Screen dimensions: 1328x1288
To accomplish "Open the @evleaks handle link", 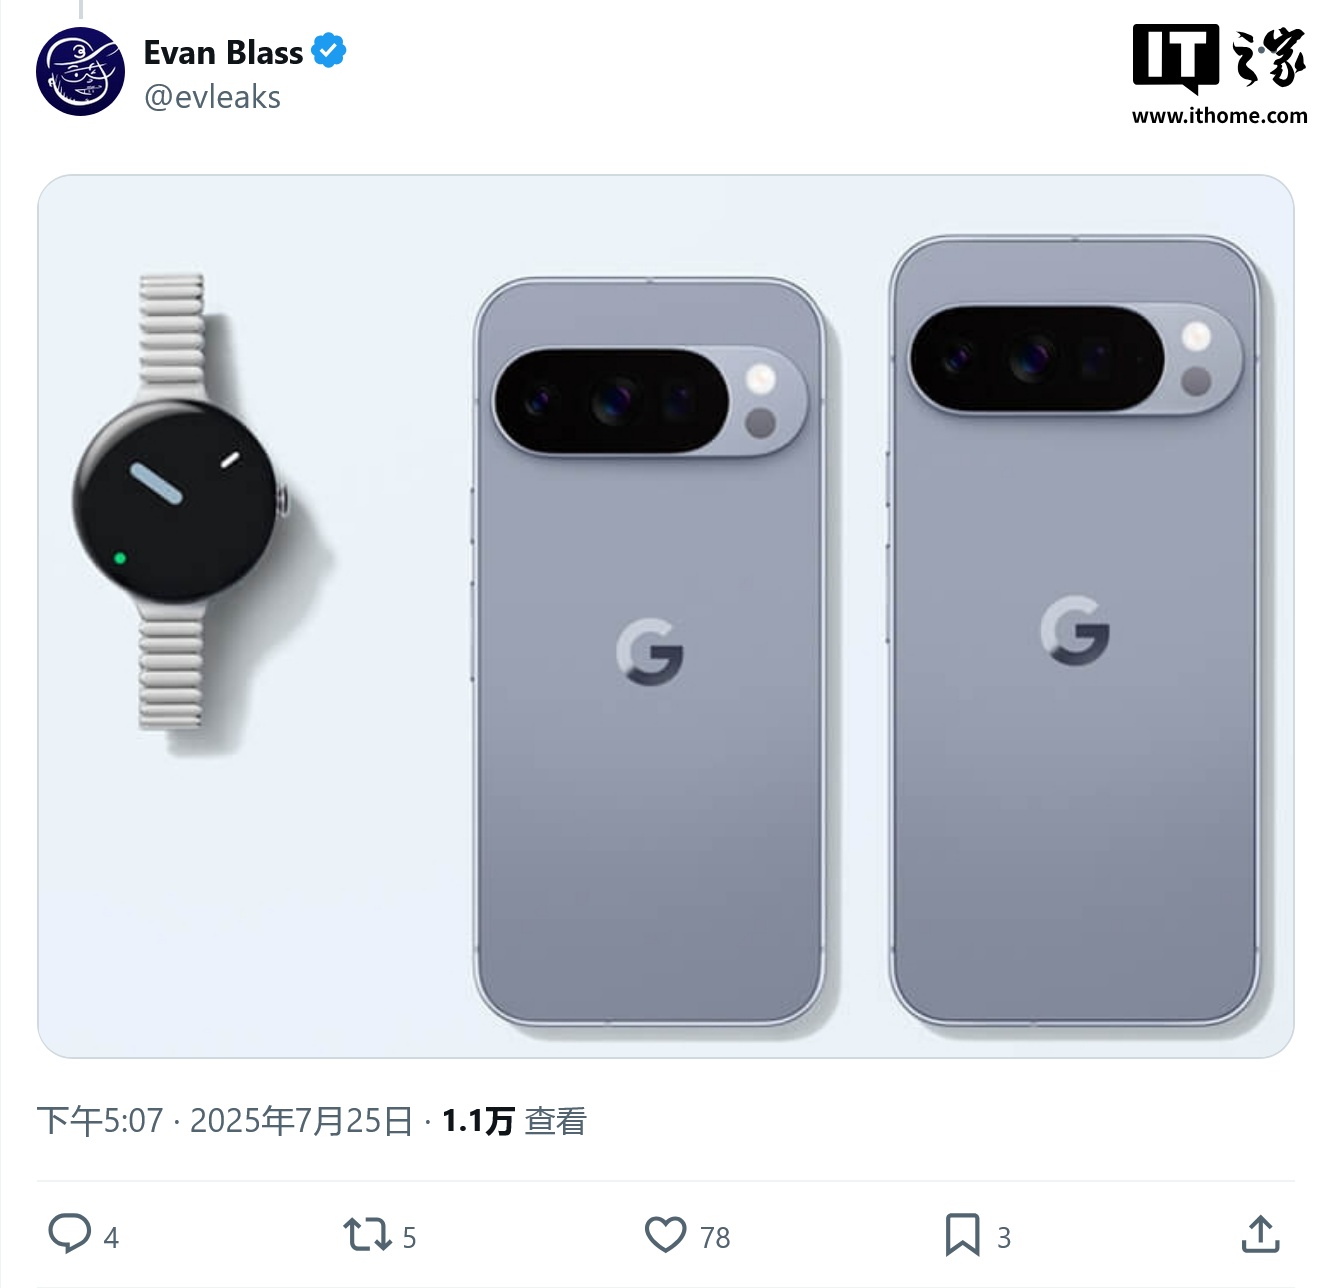I will pos(212,97).
